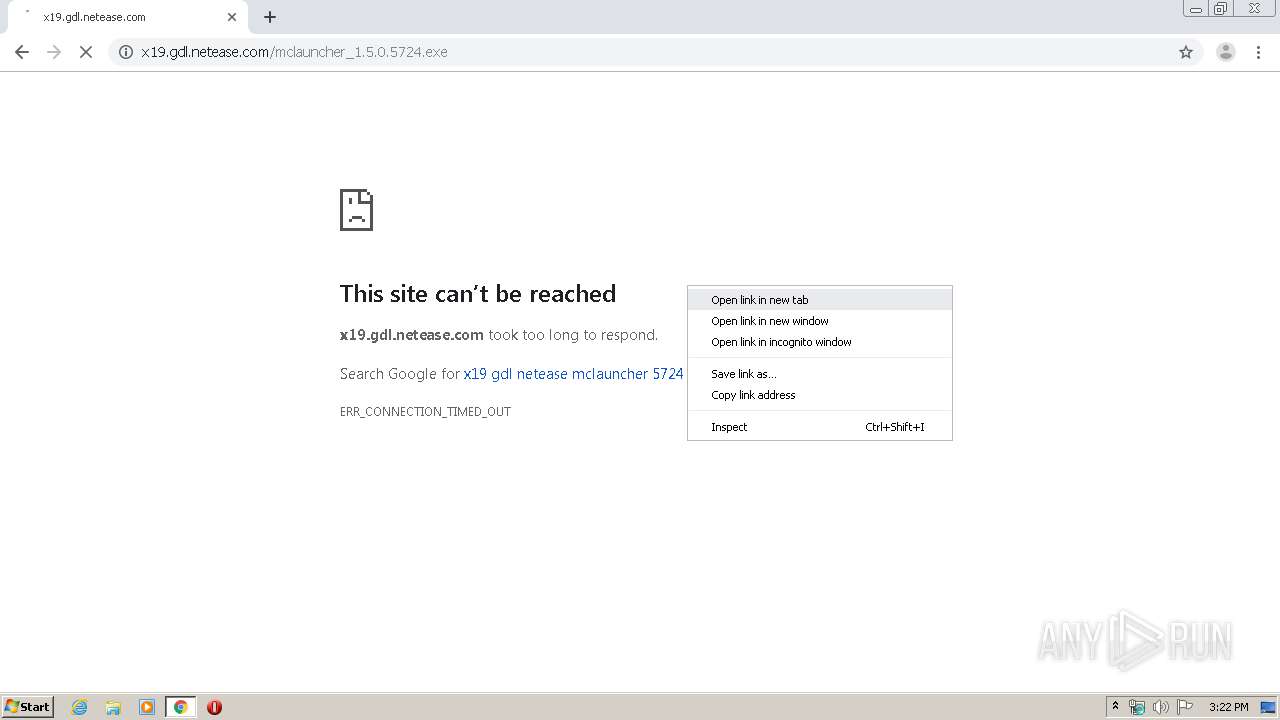
Task: Click the 'This site can't be reached' heading
Action: (x=478, y=294)
